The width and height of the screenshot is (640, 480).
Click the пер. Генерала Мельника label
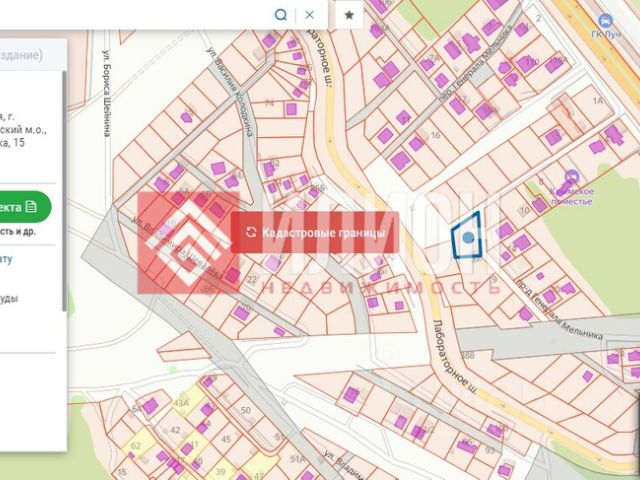[476, 63]
